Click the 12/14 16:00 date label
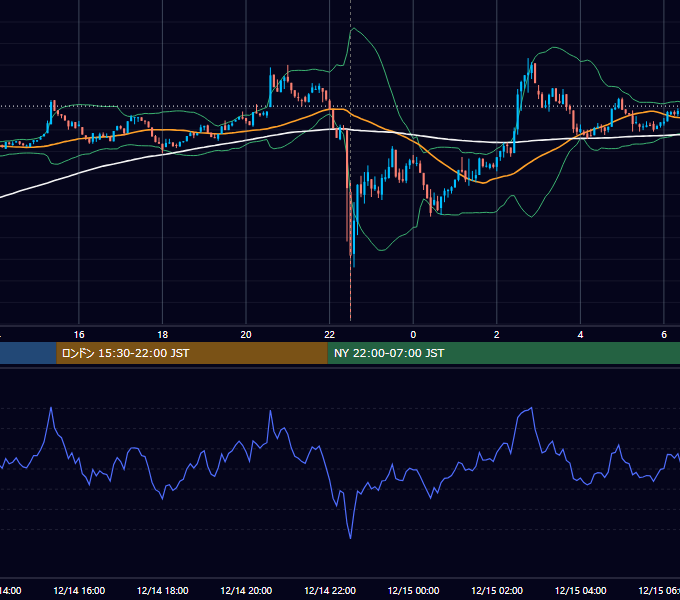Image resolution: width=680 pixels, height=600 pixels. pos(79,590)
